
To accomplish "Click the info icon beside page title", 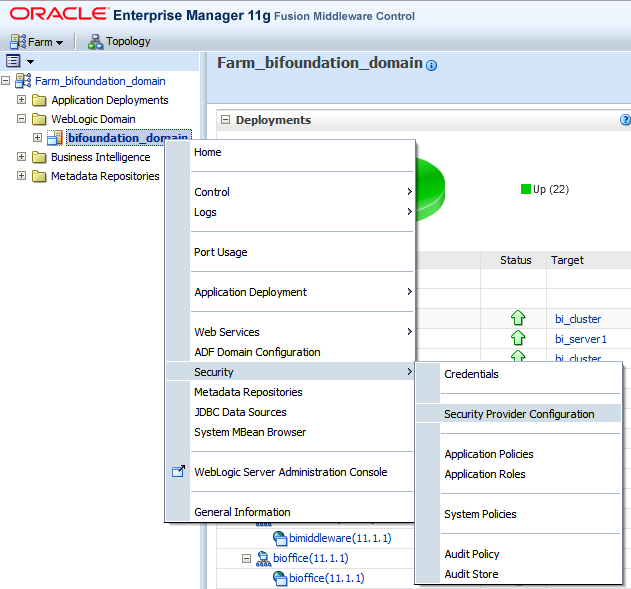I will pos(431,65).
